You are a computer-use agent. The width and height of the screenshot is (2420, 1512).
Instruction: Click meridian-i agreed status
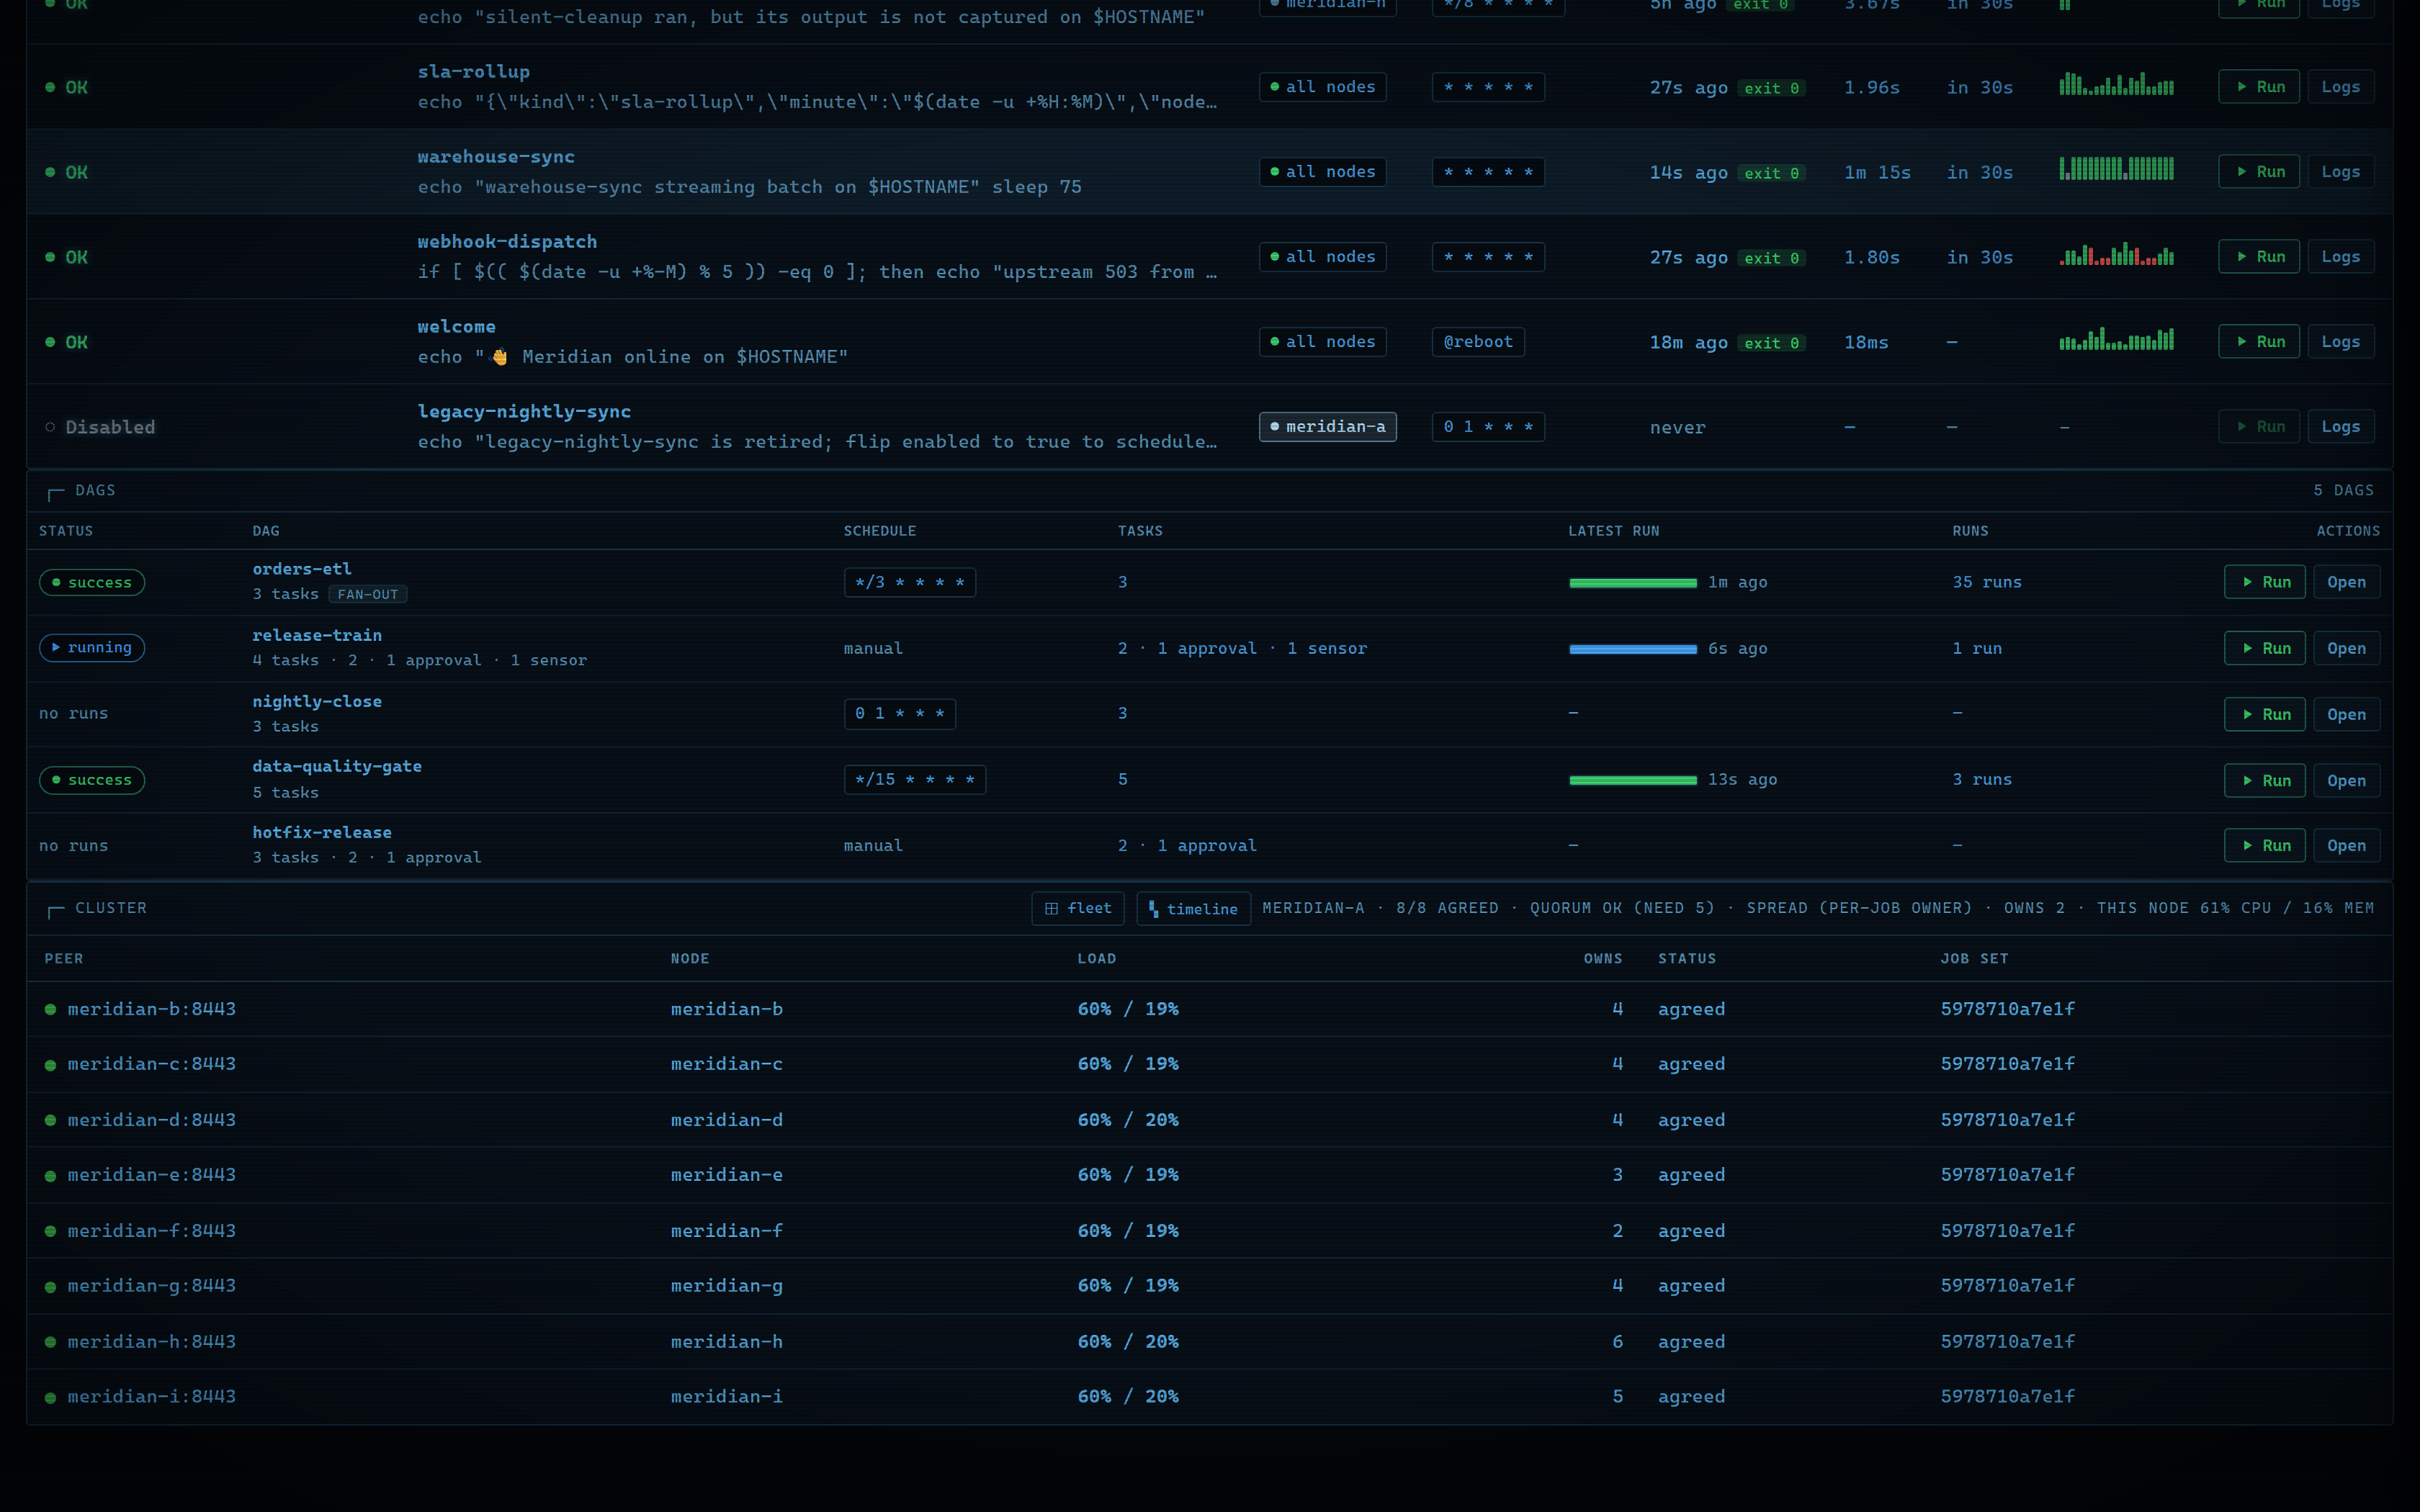(1691, 1397)
